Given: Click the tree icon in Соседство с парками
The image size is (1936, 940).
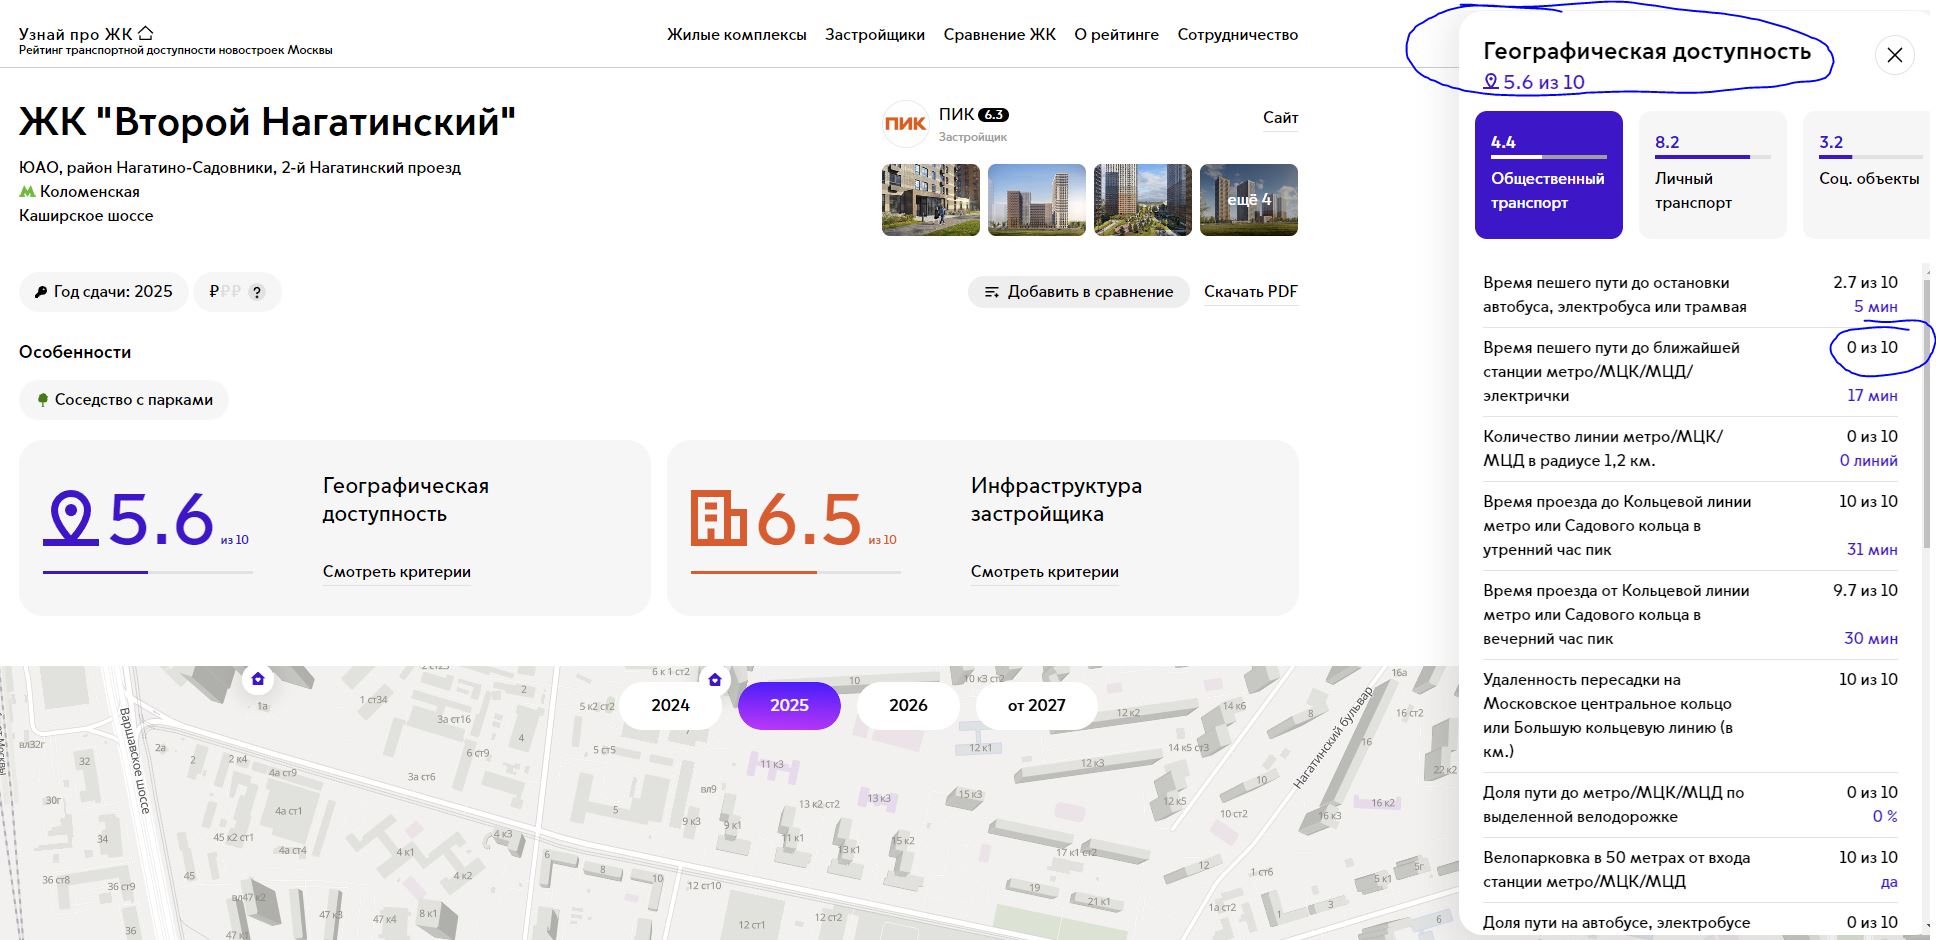Looking at the screenshot, I should 43,400.
